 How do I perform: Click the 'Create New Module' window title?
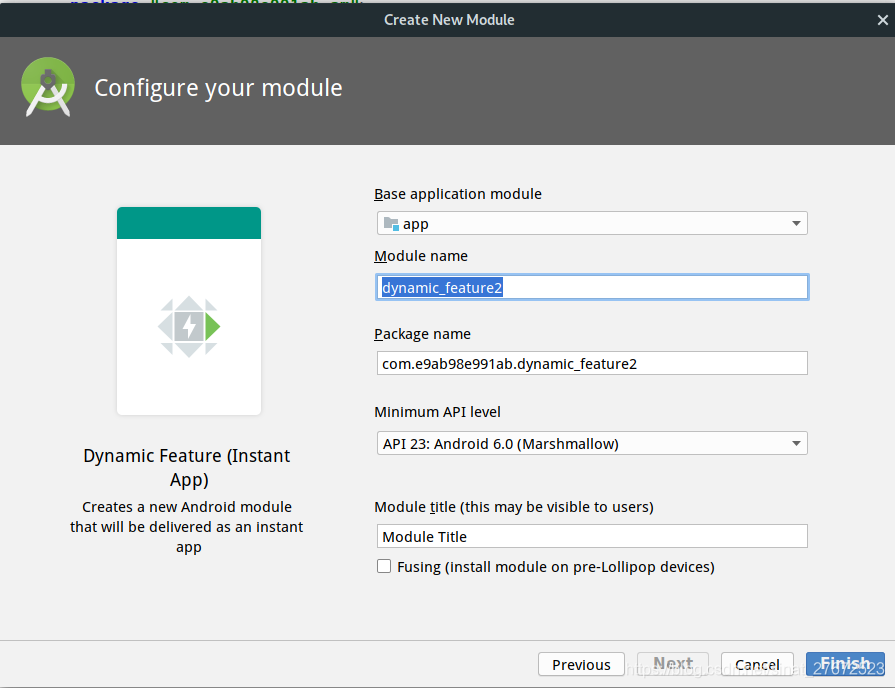(449, 20)
